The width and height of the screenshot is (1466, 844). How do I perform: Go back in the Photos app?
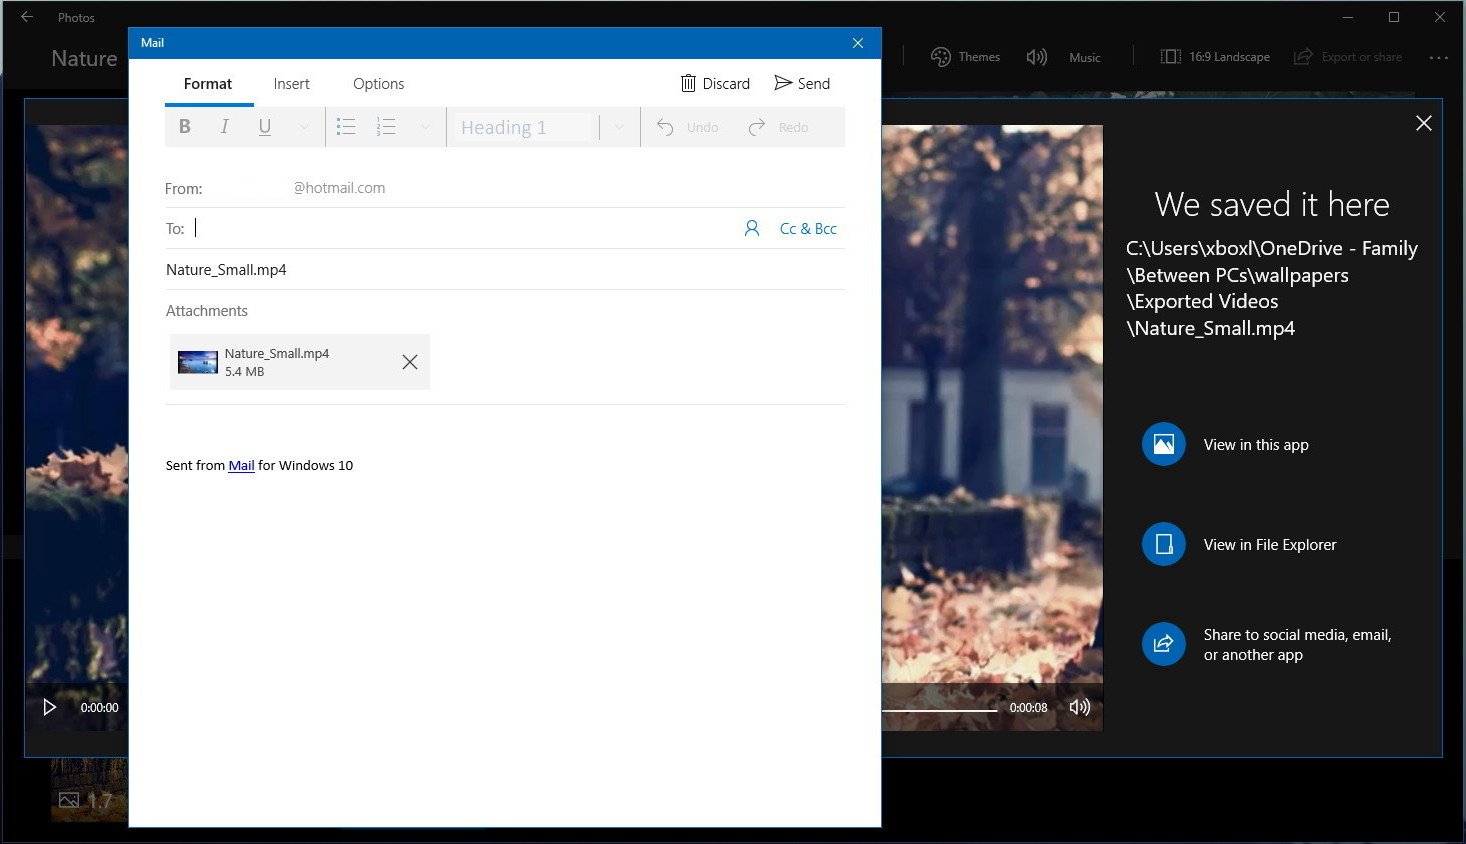coord(27,17)
